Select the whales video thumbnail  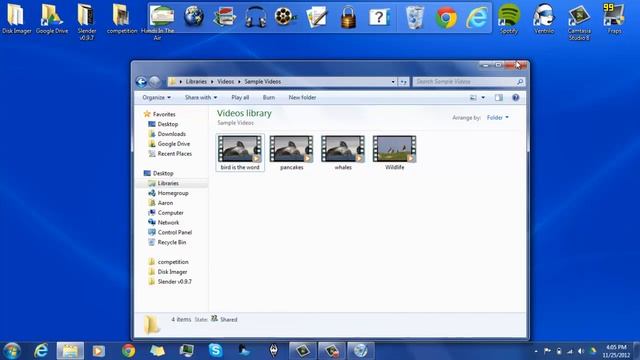point(343,149)
